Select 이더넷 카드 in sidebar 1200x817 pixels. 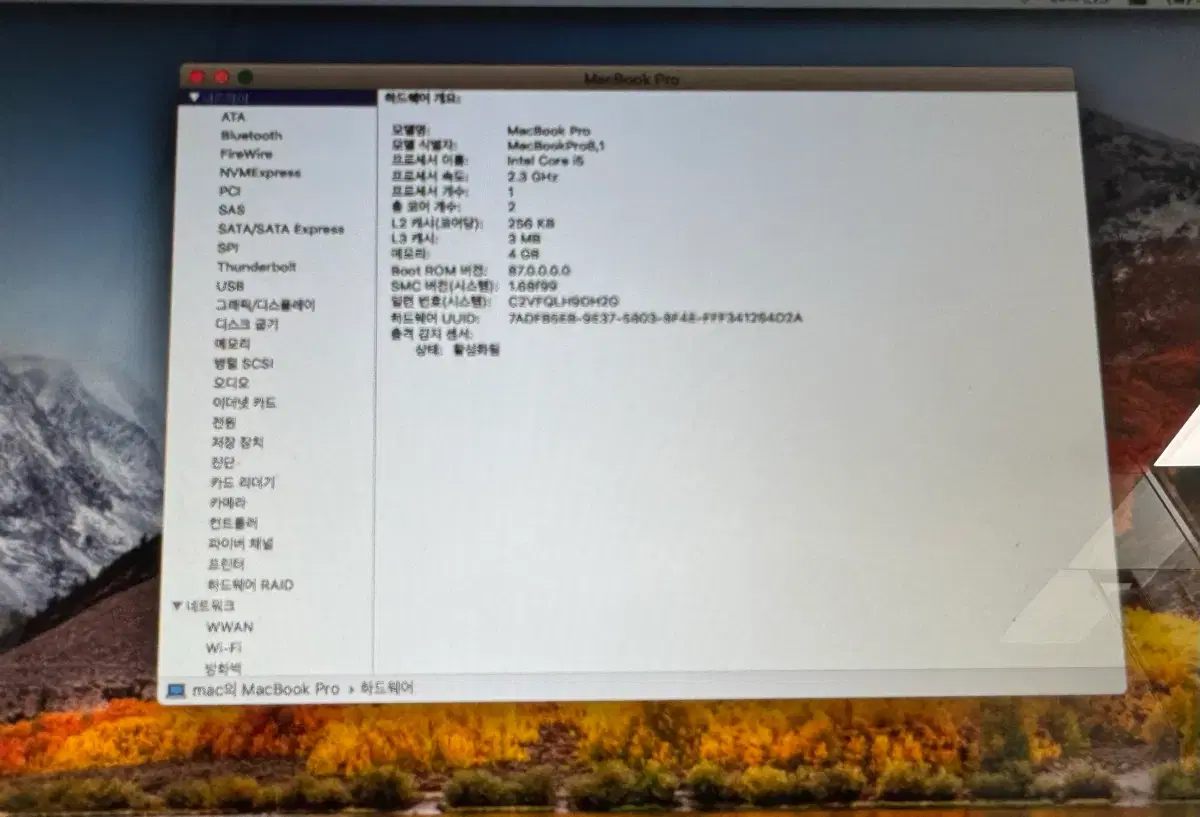point(244,403)
